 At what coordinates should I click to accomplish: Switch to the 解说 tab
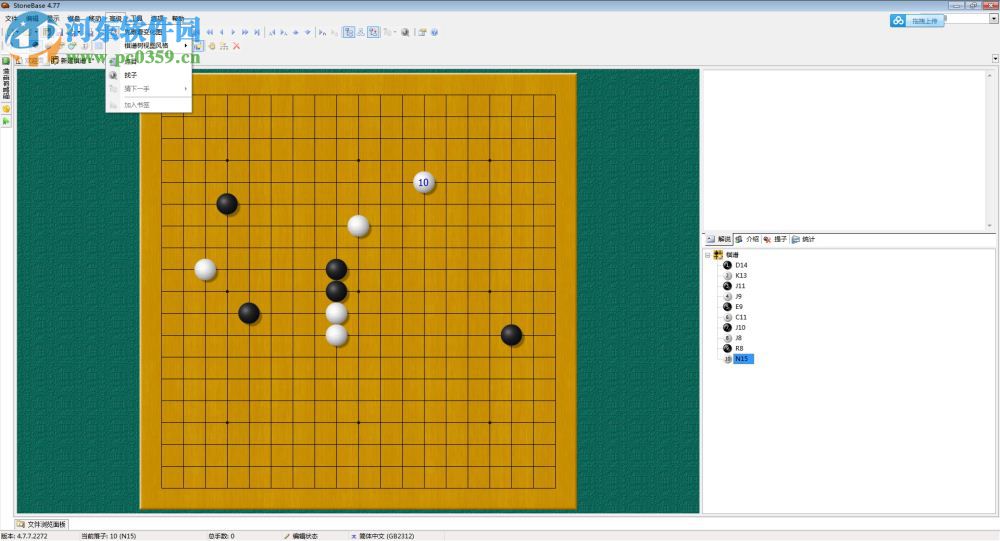point(719,239)
